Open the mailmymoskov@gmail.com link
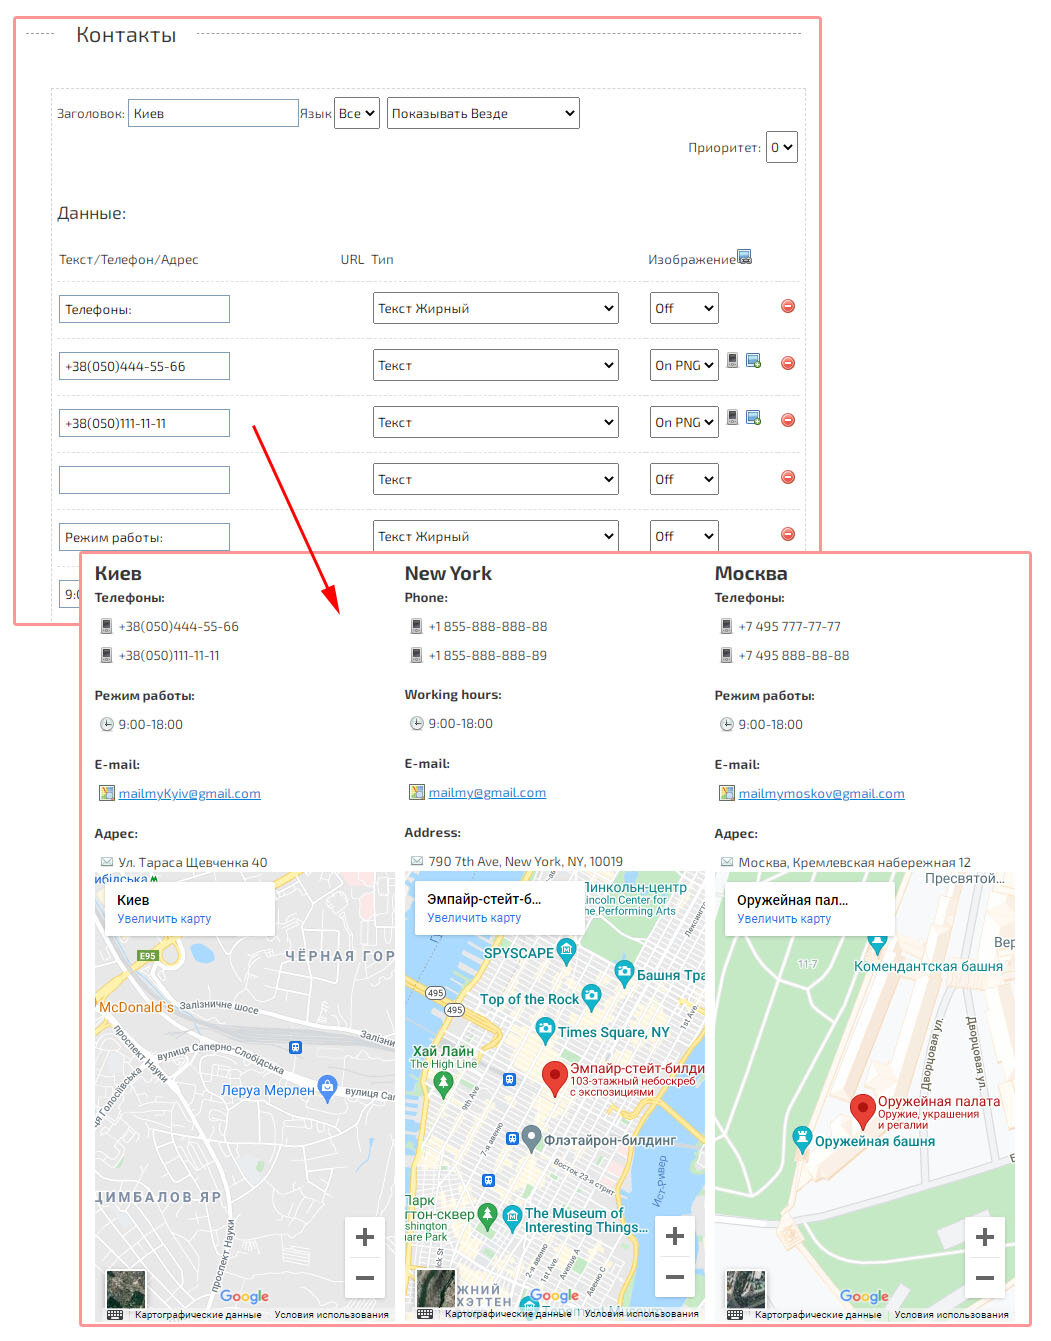 821,794
